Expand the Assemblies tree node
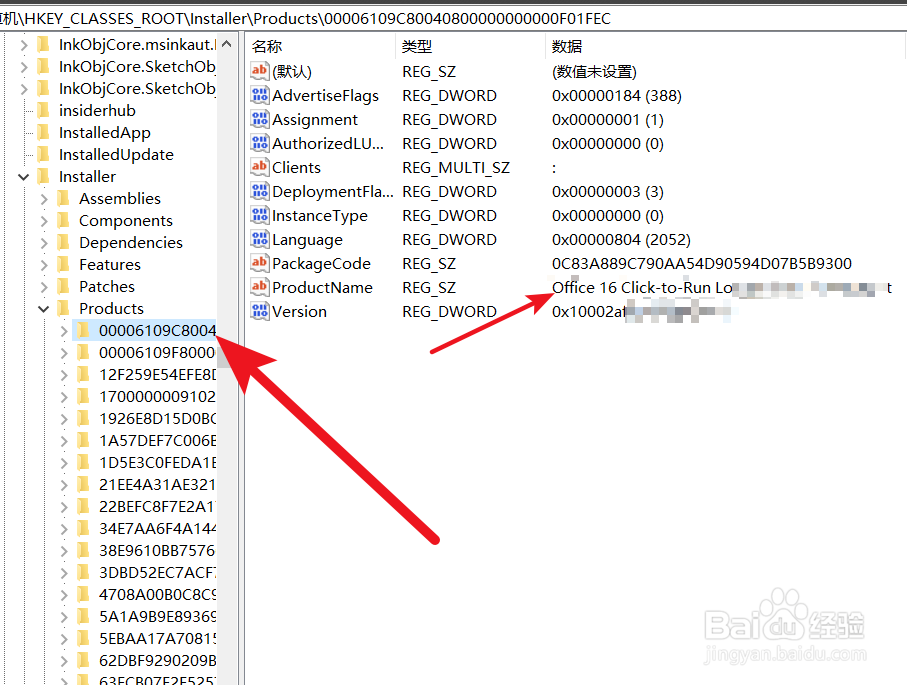The height and width of the screenshot is (685, 907). 44,198
